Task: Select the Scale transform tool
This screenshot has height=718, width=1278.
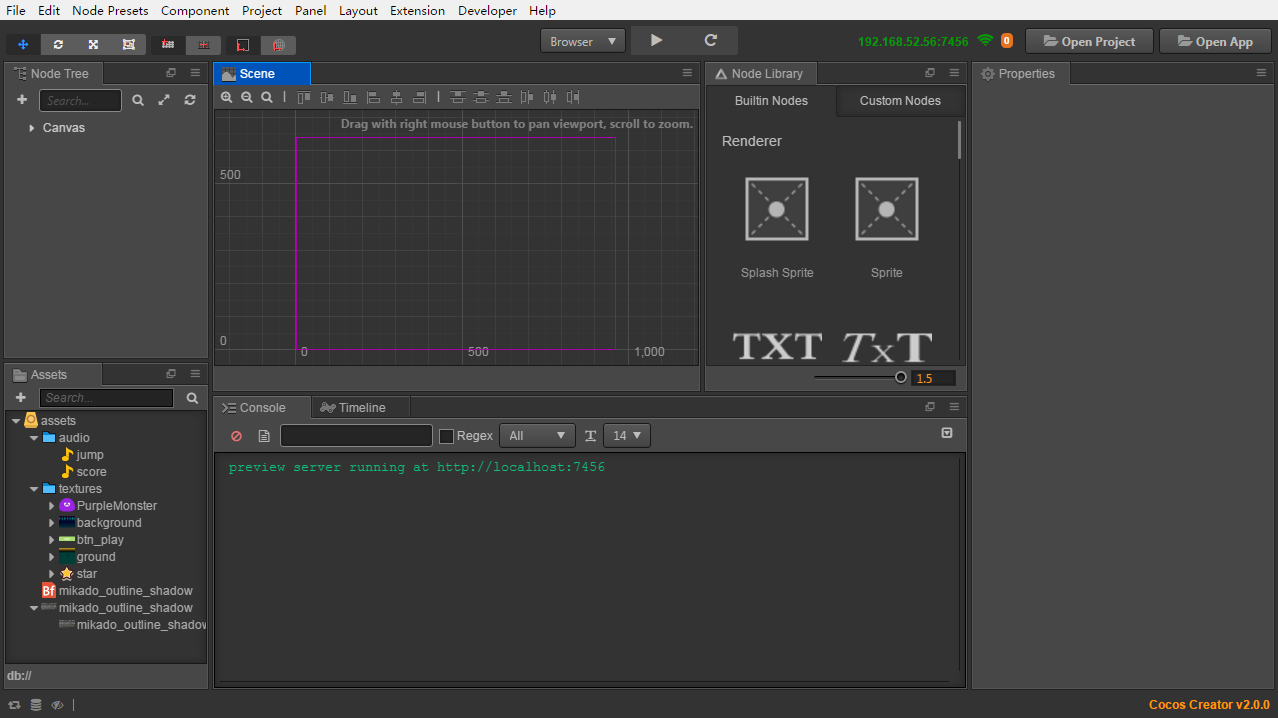Action: 93,45
